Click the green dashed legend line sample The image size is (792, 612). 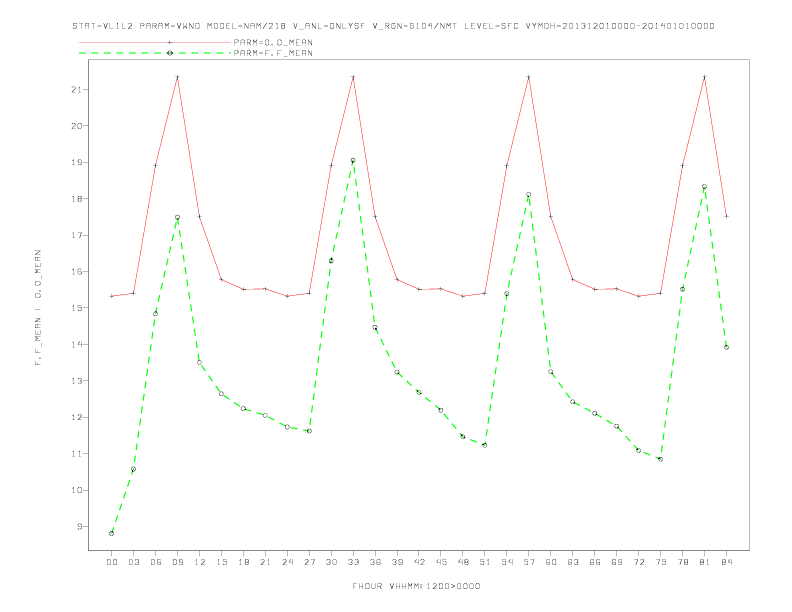pos(155,53)
